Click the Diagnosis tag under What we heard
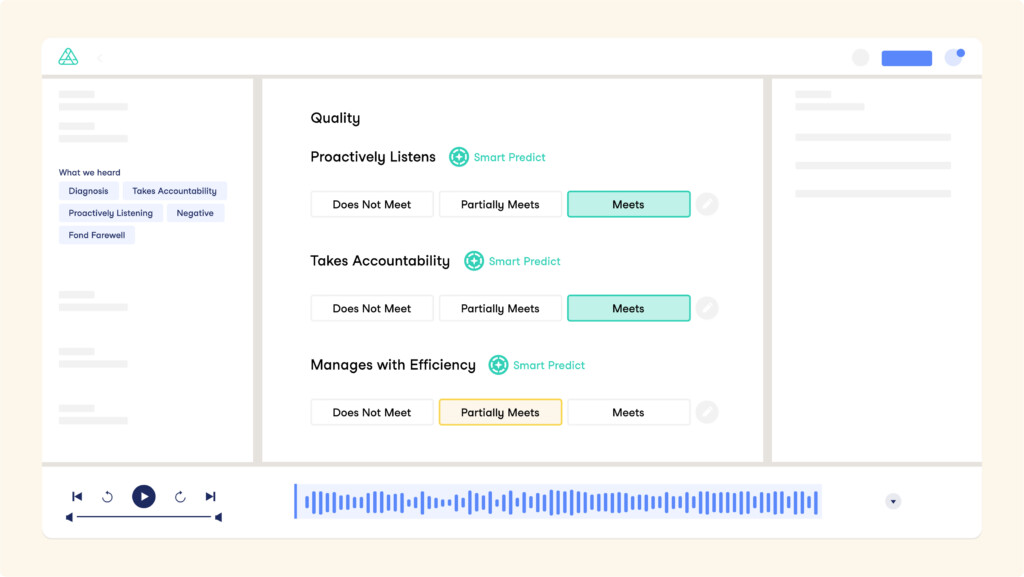Viewport: 1024px width, 577px height. pyautogui.click(x=88, y=190)
